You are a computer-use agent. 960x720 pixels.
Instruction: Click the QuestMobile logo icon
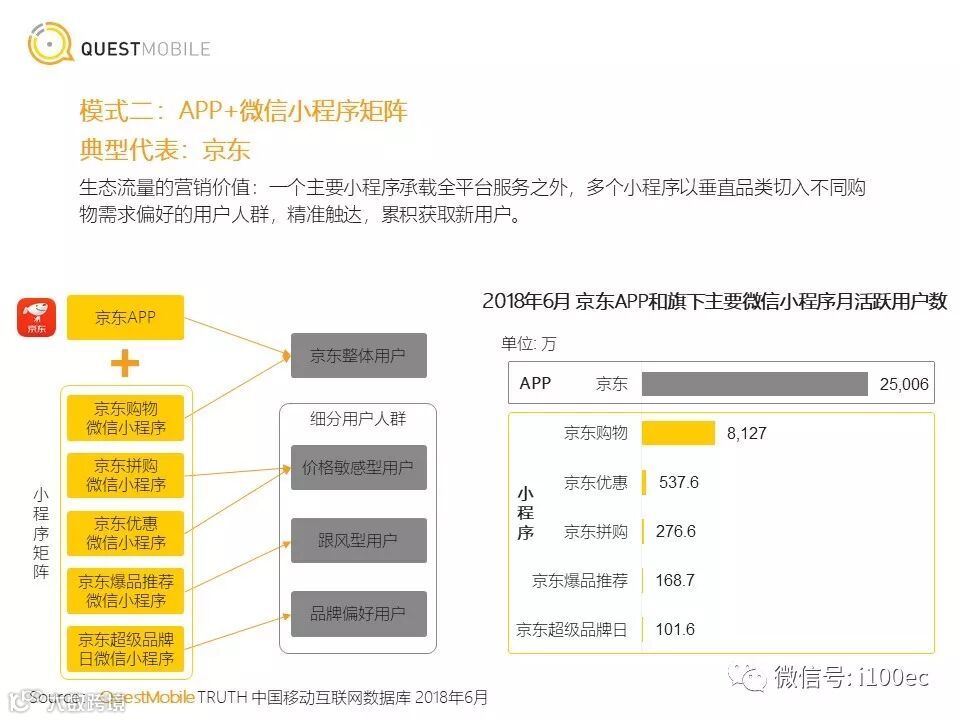[x=50, y=43]
